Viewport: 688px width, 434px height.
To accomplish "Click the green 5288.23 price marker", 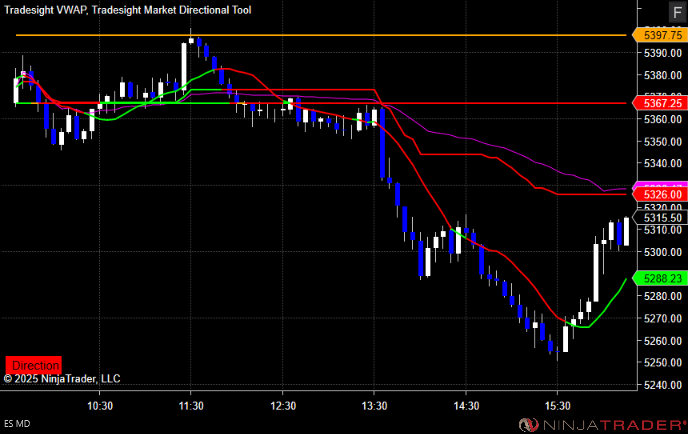I will tap(660, 278).
